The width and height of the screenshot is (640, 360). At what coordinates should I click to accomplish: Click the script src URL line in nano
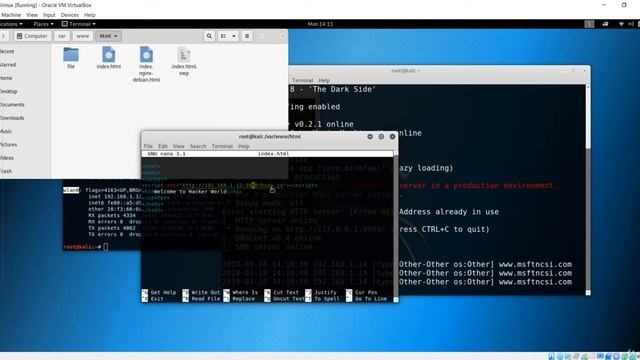[x=229, y=185]
